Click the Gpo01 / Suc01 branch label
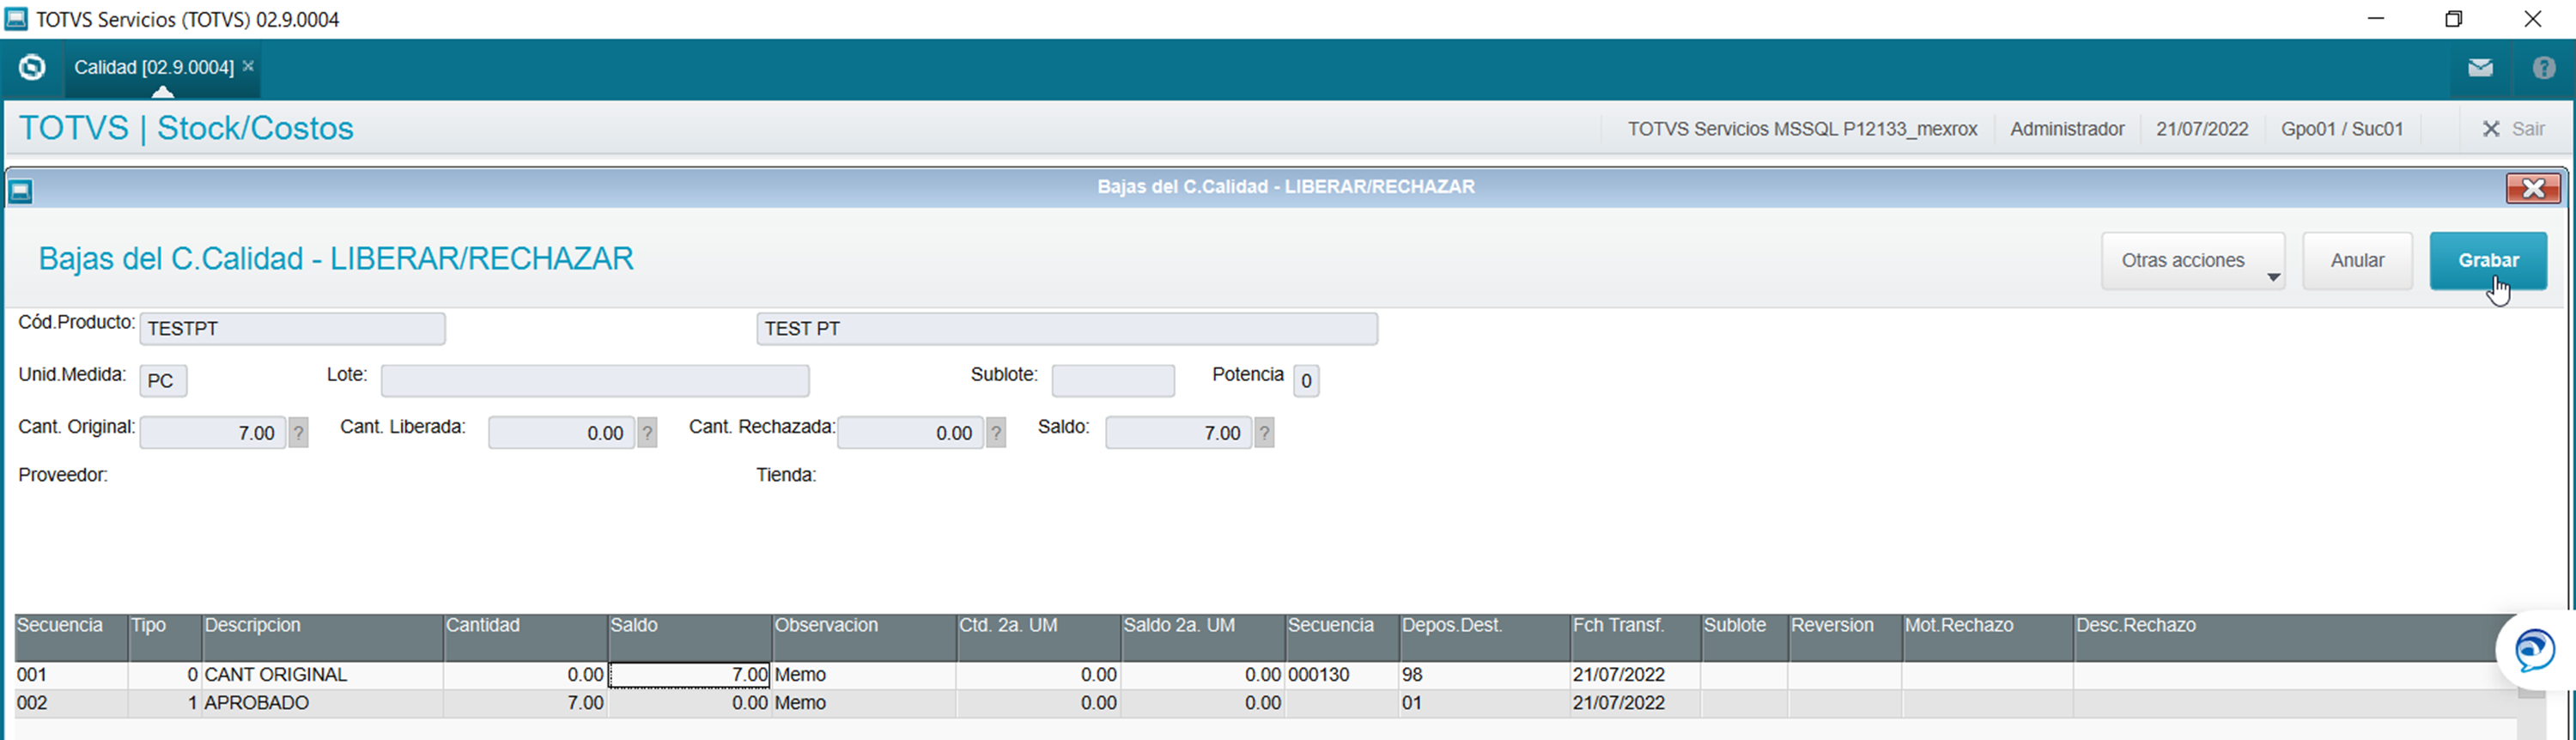This screenshot has width=2576, height=740. pos(2342,129)
